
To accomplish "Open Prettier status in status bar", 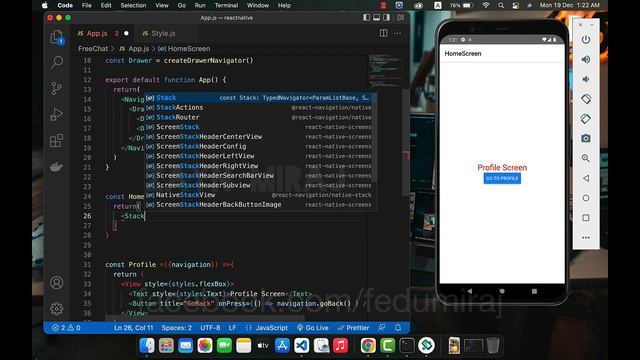I will (353, 327).
